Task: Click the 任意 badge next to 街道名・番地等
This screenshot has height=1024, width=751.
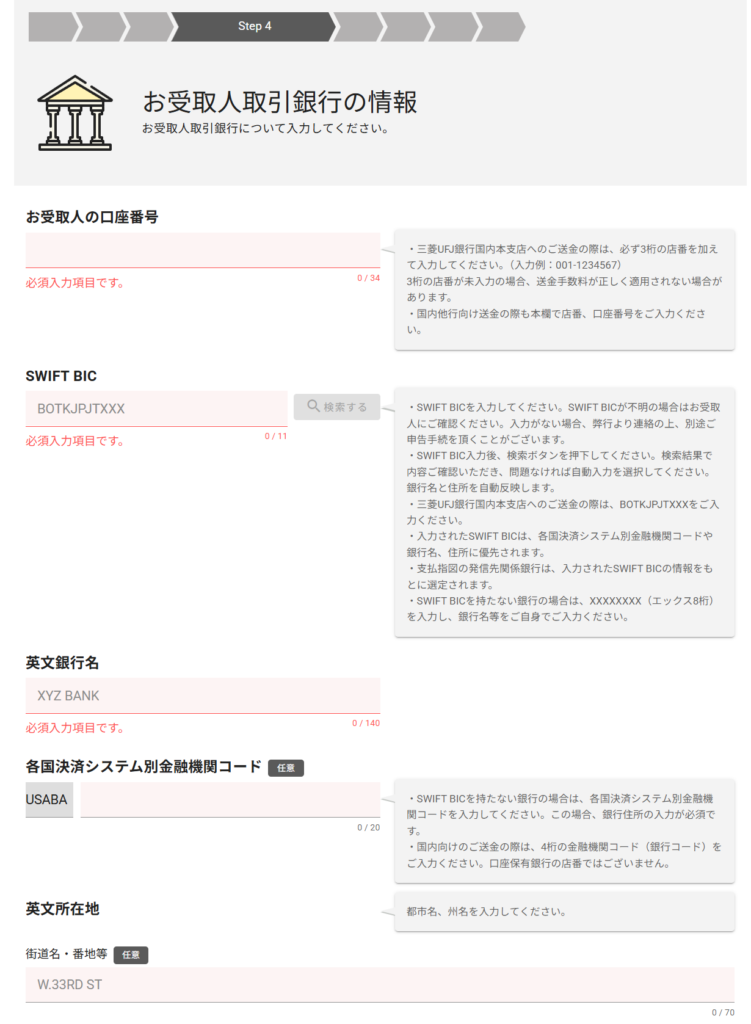Action: coord(131,955)
